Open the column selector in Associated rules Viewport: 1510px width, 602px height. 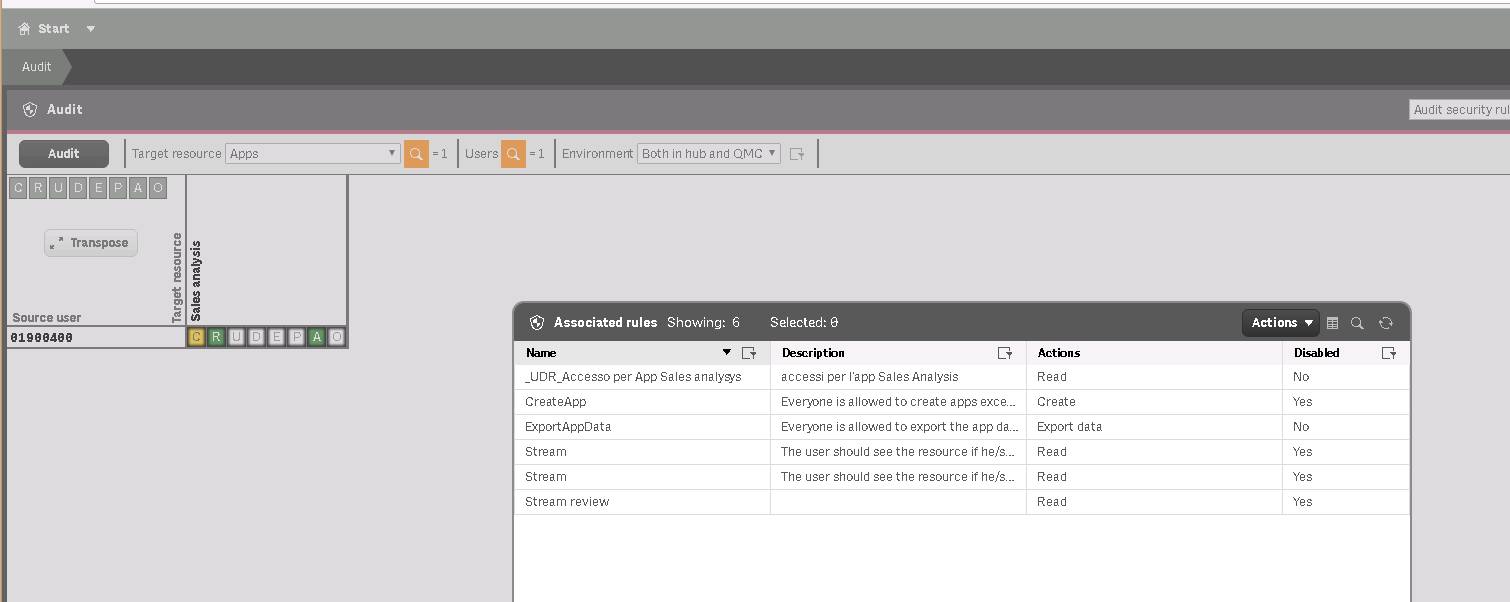(x=1332, y=323)
